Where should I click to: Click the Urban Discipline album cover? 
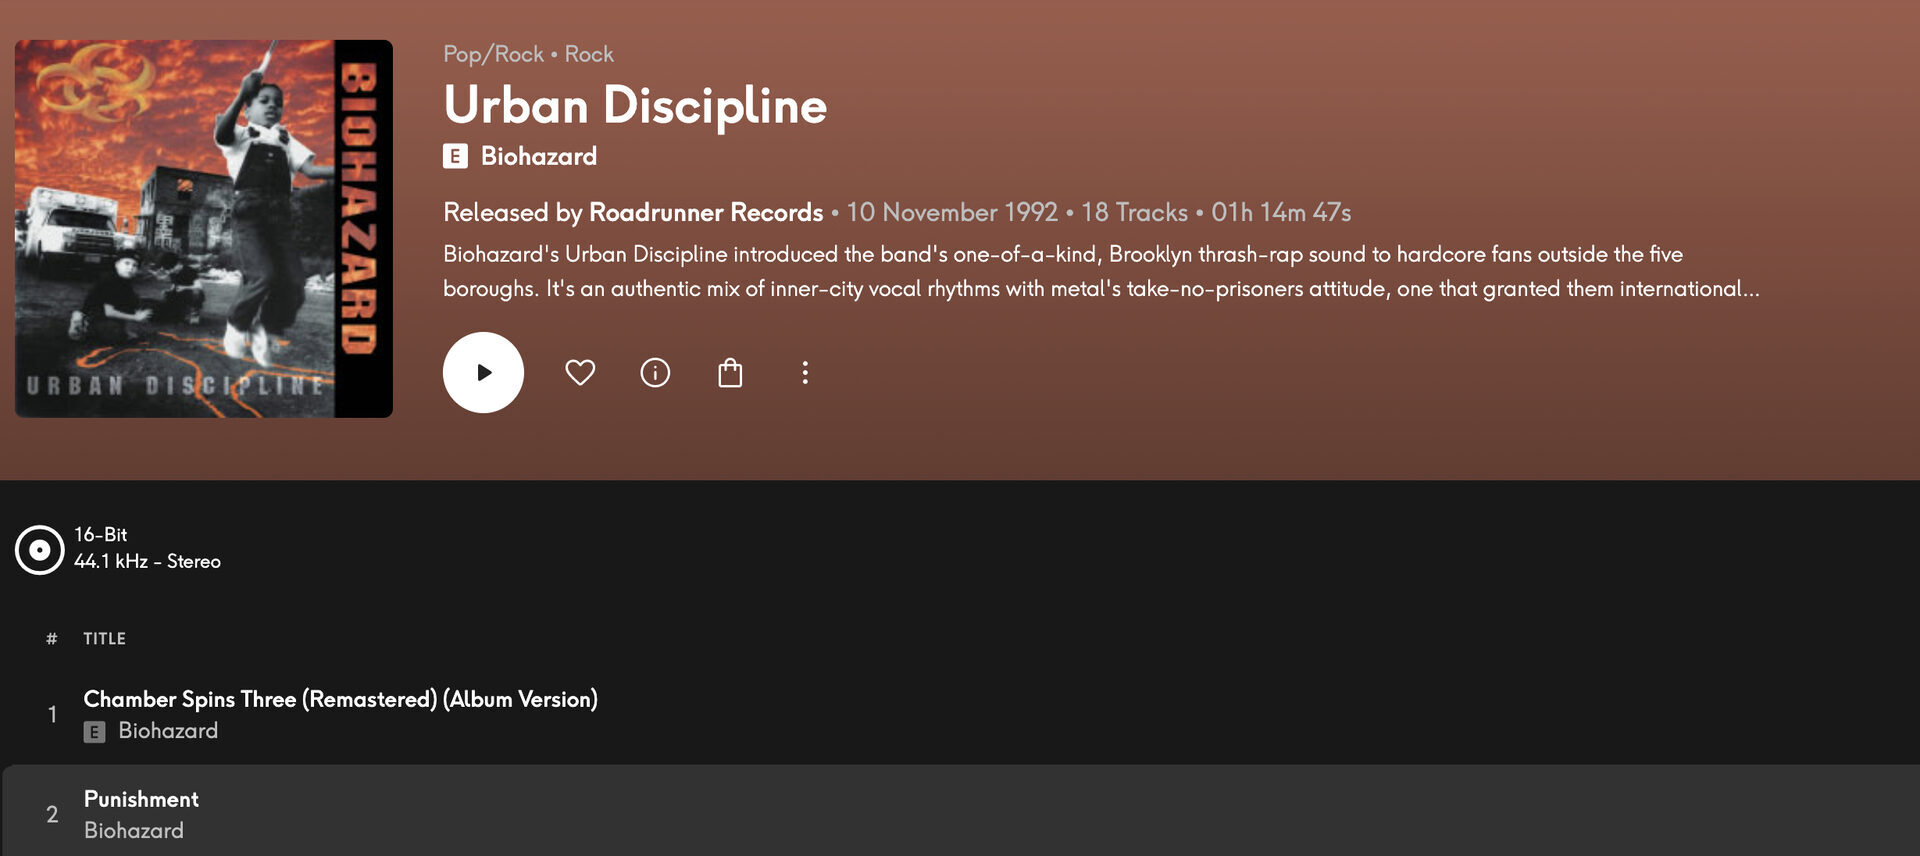(x=204, y=229)
